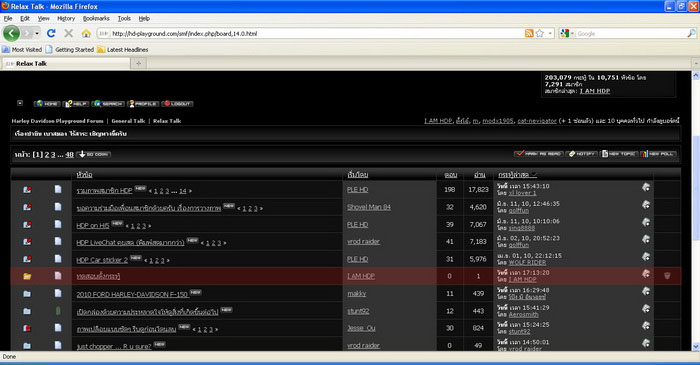Toggle sort arrow on last post column
Screen dimensions: 700x365
click(x=534, y=174)
